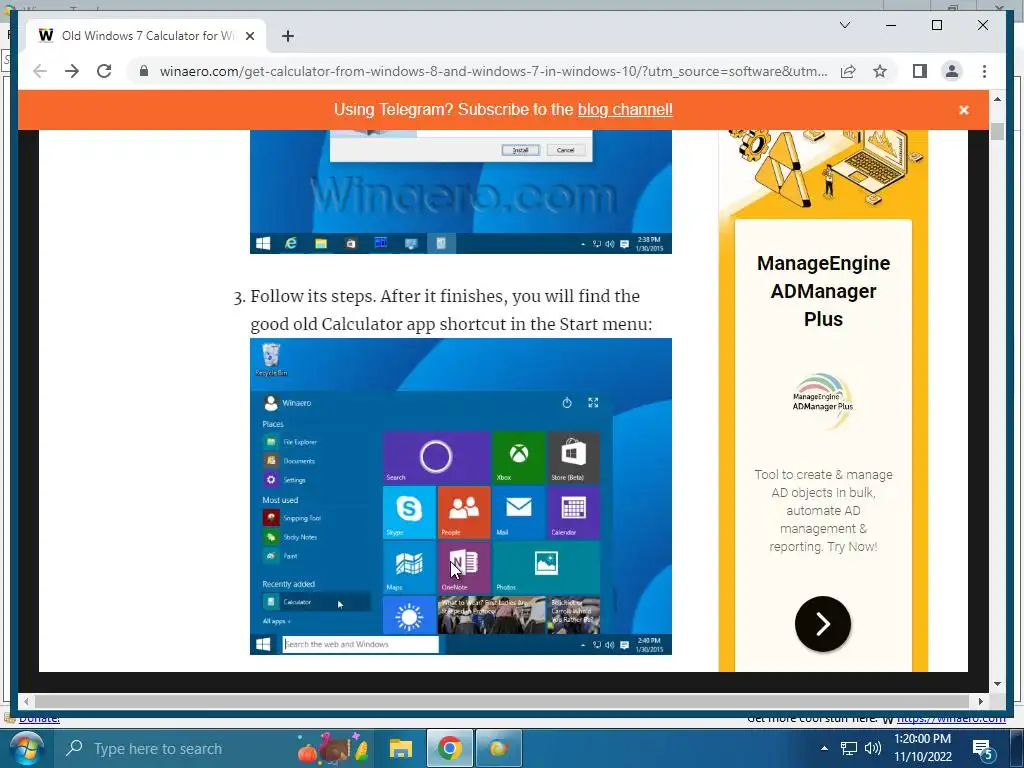The width and height of the screenshot is (1024, 768).
Task: Open the Chrome profile avatar menu
Action: 952,71
